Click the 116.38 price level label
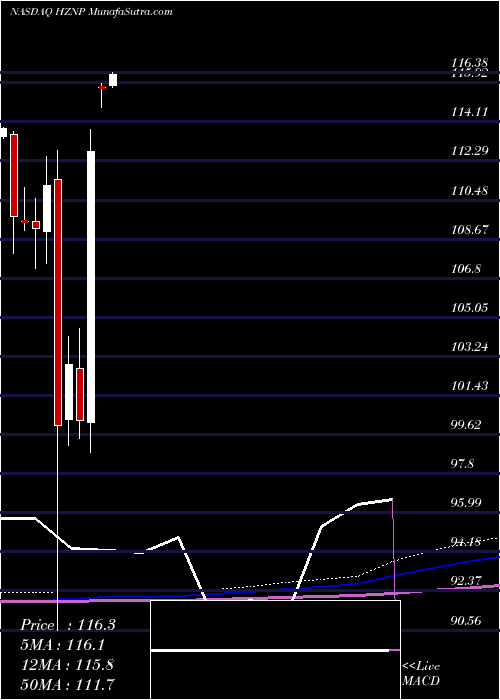This screenshot has width=500, height=700. (470, 63)
